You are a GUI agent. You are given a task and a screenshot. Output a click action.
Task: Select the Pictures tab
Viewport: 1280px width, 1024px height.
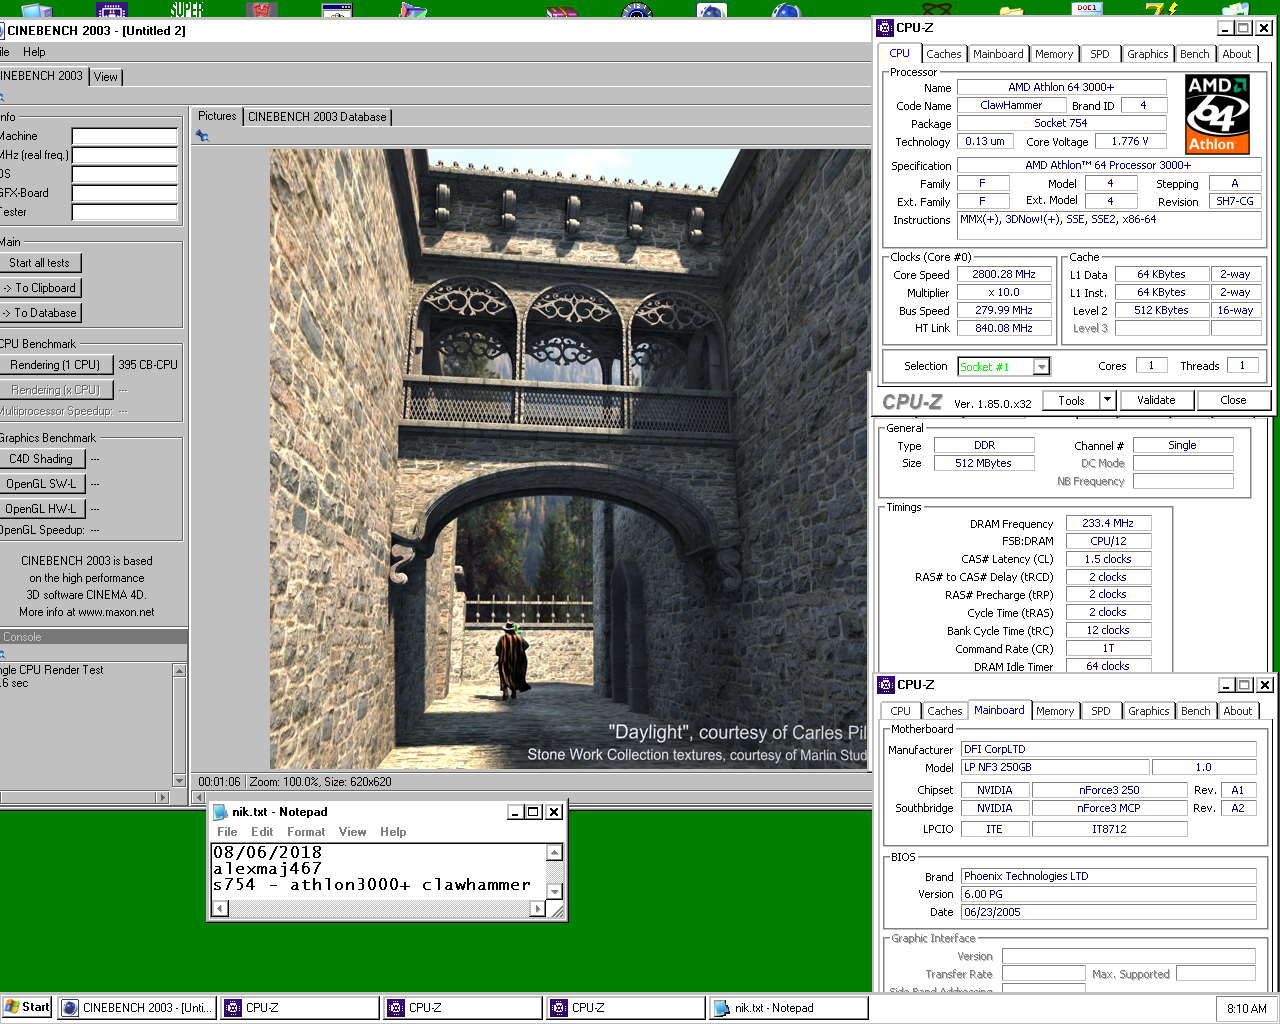tap(217, 116)
